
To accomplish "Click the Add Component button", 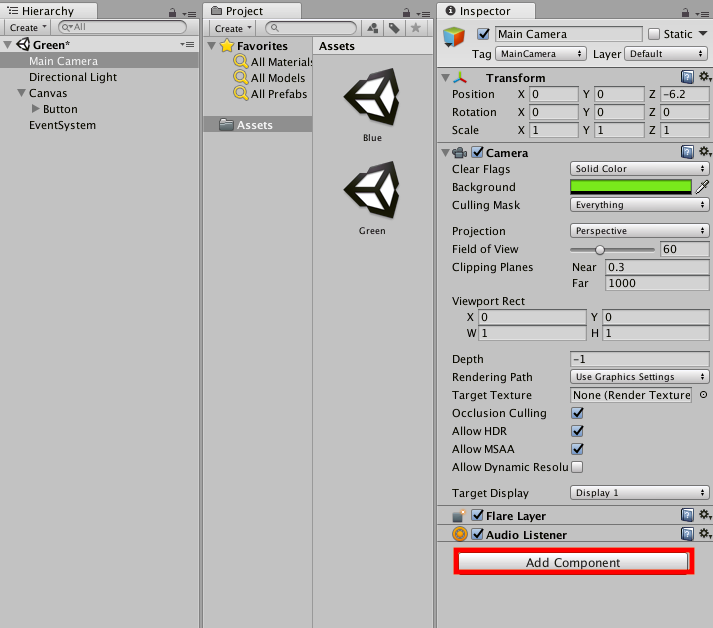I will (x=573, y=562).
